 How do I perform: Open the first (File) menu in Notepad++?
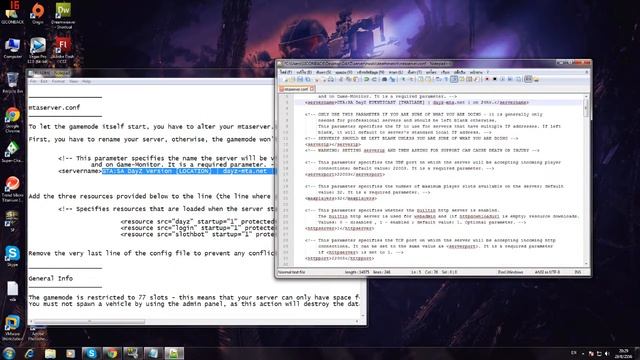[x=285, y=72]
